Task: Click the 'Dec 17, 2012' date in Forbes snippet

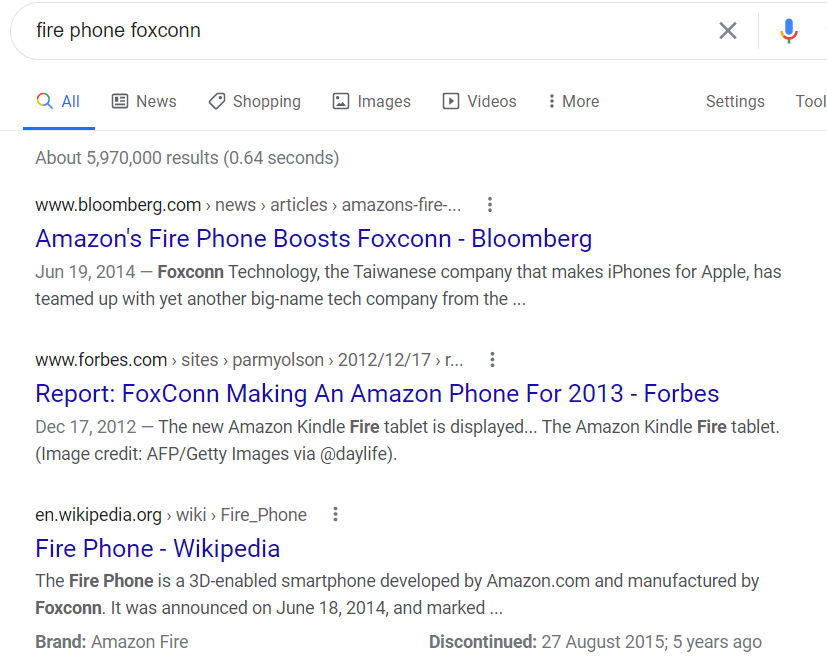Action: click(x=86, y=427)
